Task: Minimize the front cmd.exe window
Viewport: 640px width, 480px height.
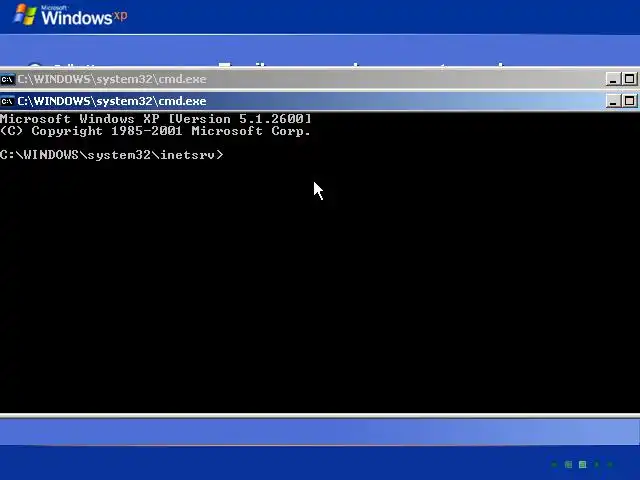Action: pyautogui.click(x=613, y=101)
